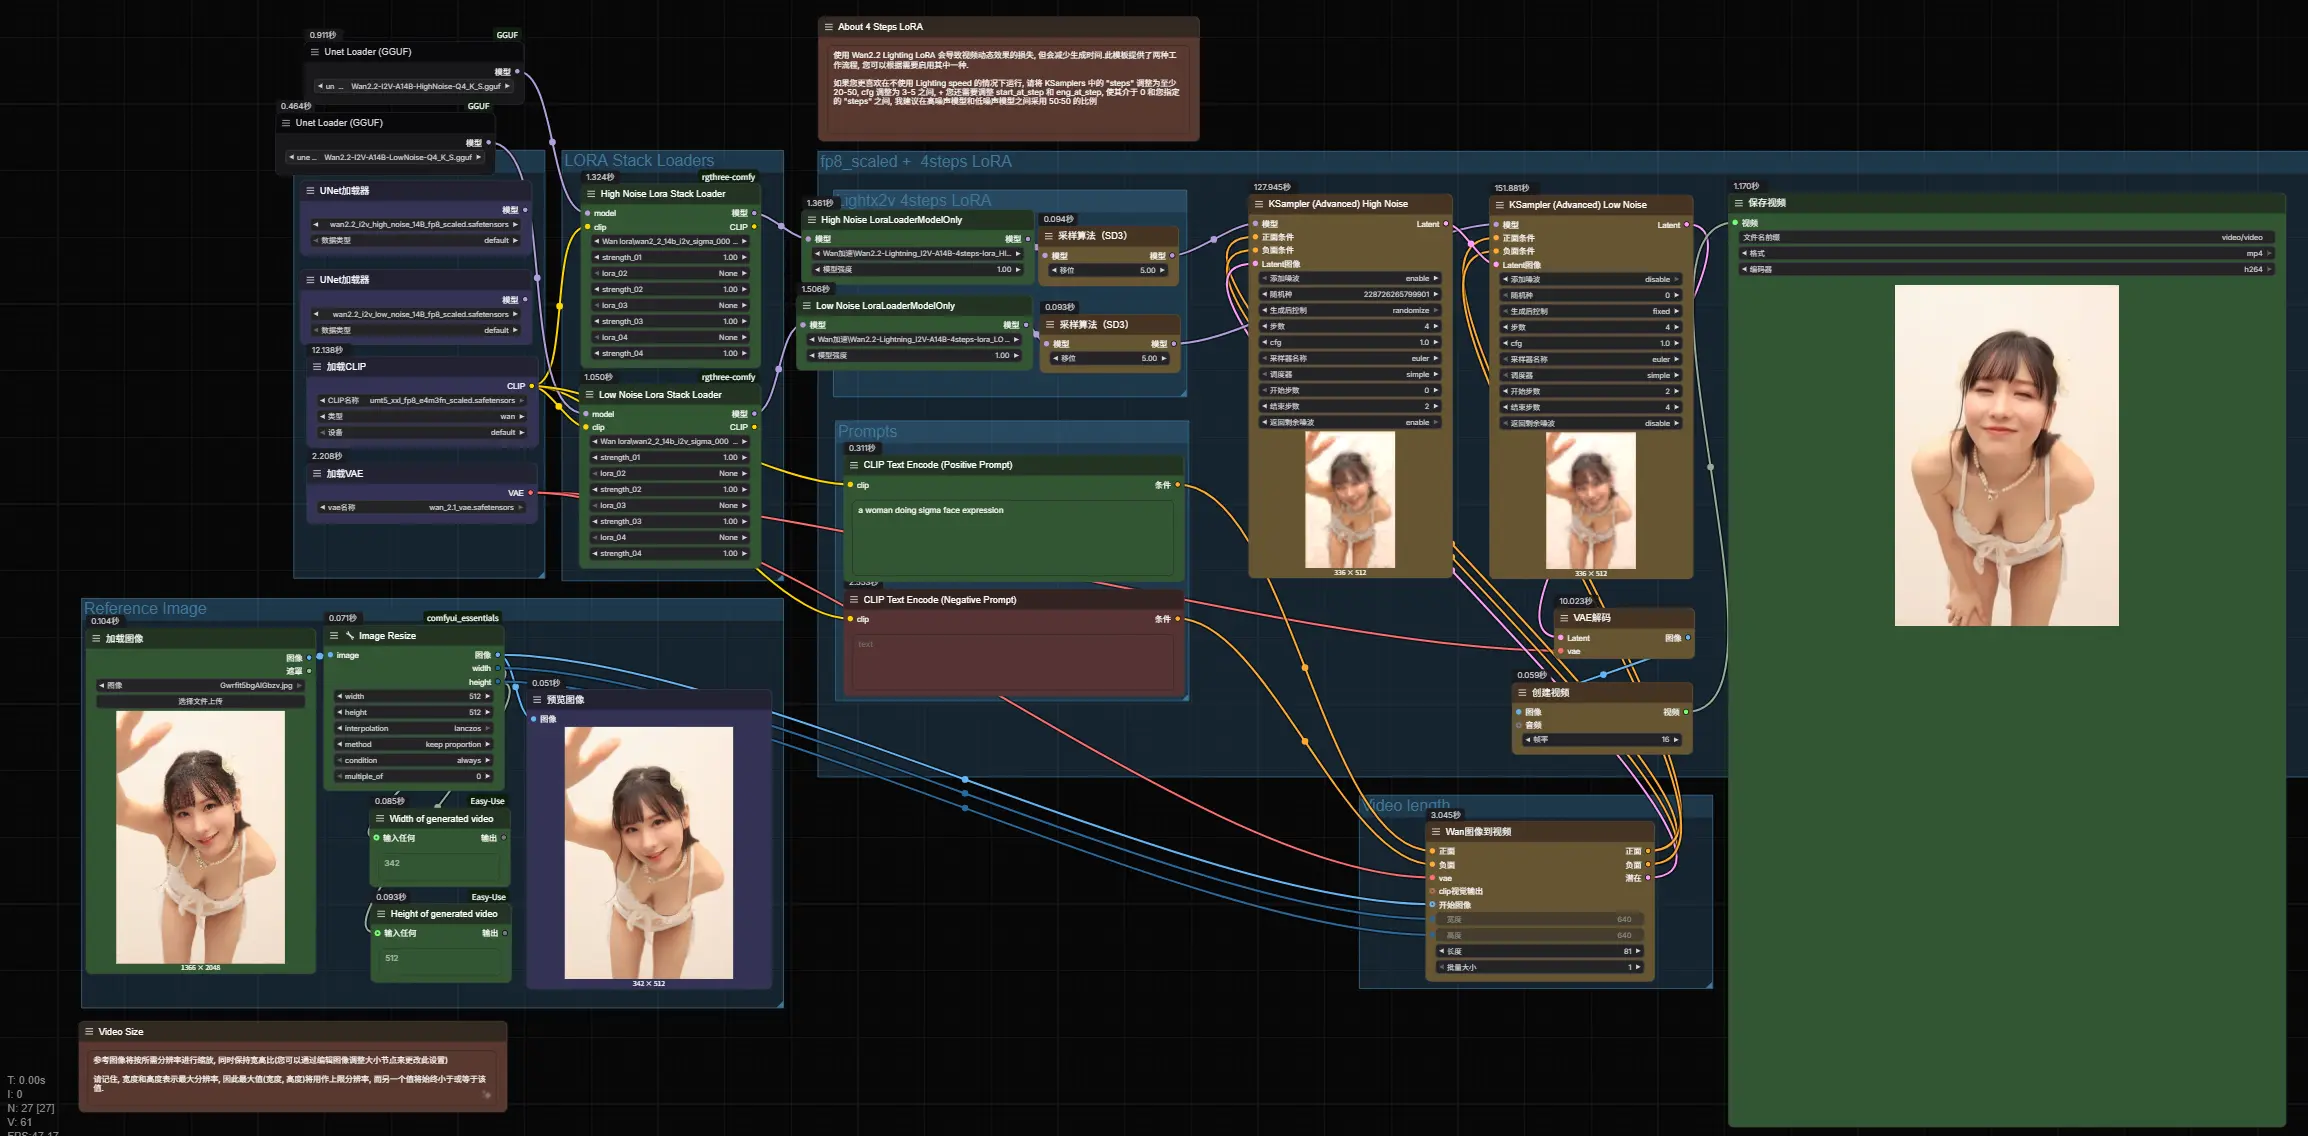The width and height of the screenshot is (2308, 1136).
Task: Click menu icon on KSampler High Noise node
Action: [x=1258, y=204]
